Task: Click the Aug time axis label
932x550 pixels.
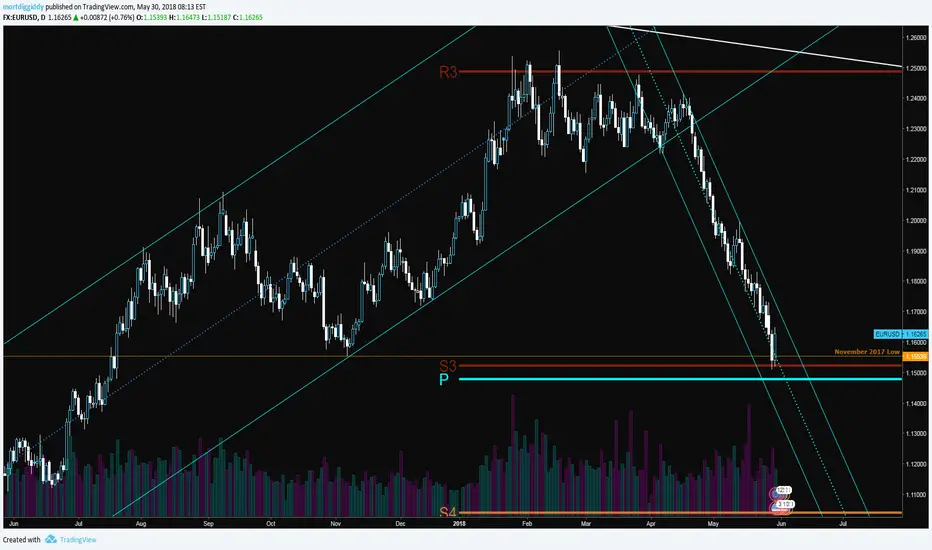Action: pyautogui.click(x=141, y=524)
